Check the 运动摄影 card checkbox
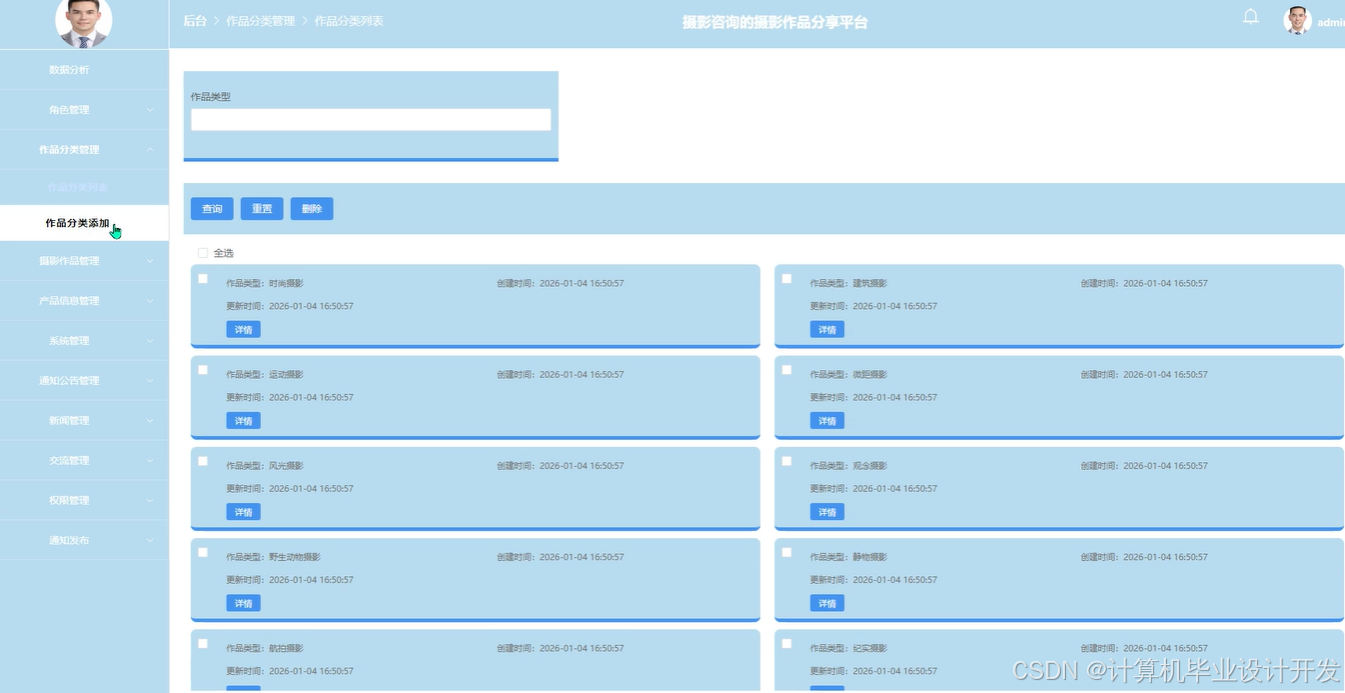Viewport: 1345px width, 693px height. click(x=203, y=370)
